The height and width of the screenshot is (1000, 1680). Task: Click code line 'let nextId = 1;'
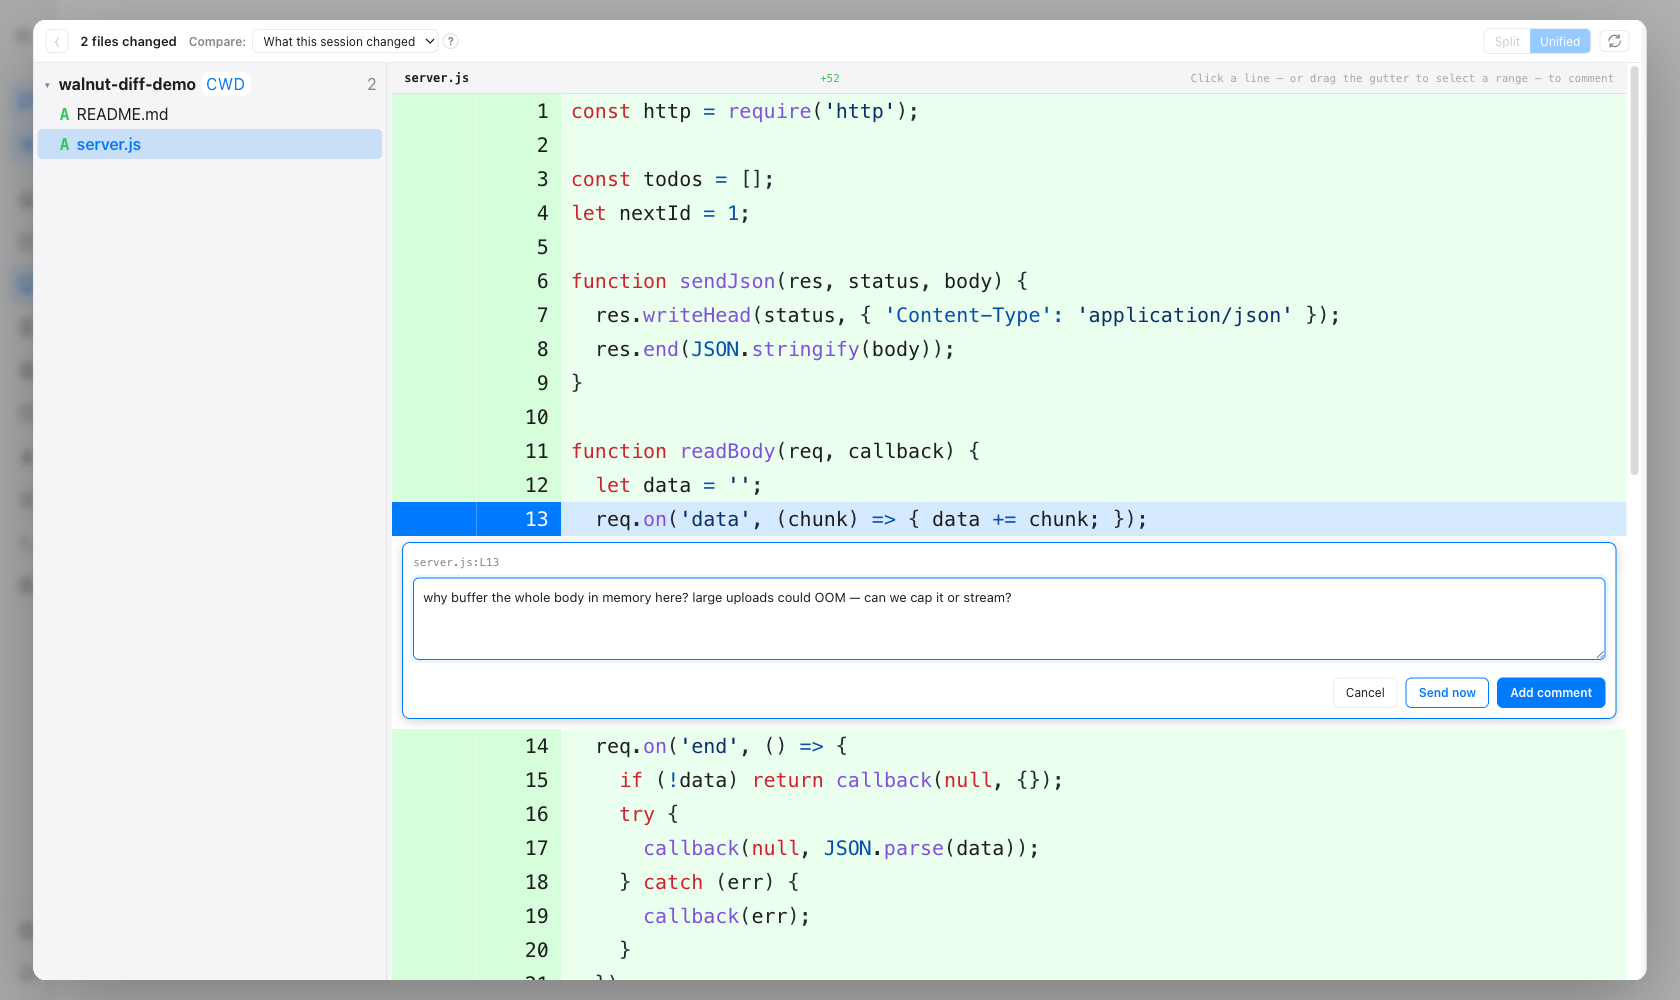tap(660, 213)
